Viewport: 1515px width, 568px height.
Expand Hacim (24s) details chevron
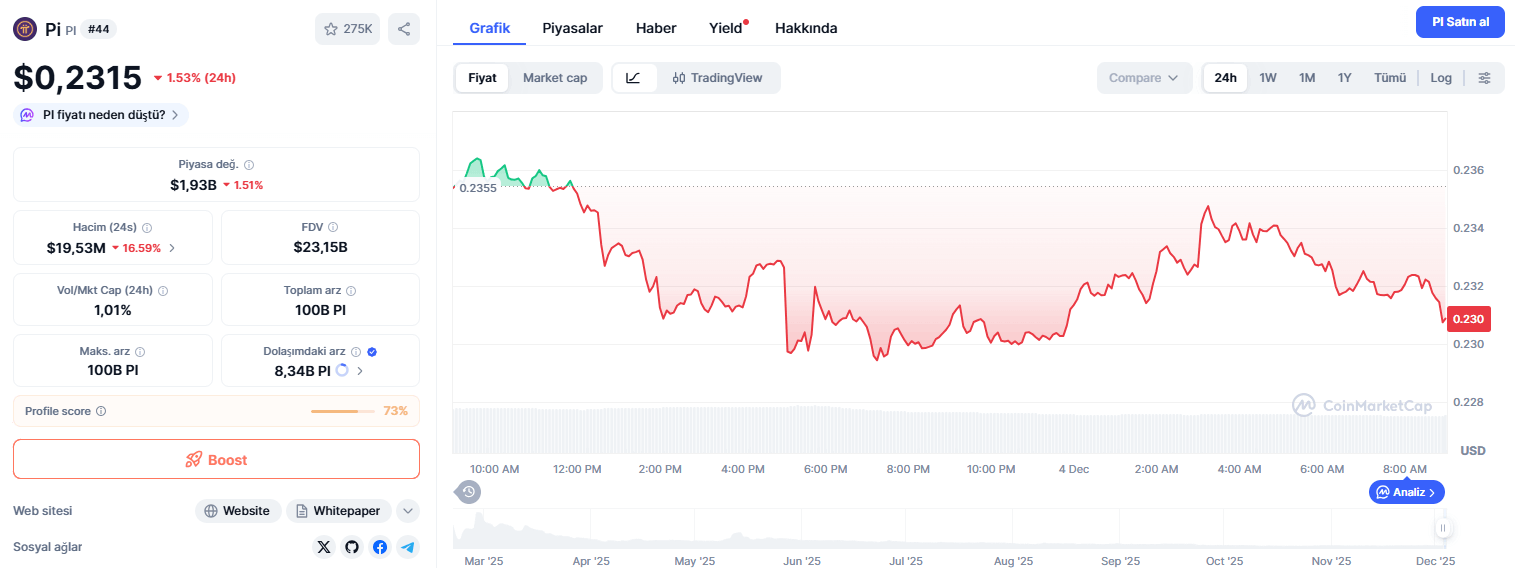(x=172, y=248)
